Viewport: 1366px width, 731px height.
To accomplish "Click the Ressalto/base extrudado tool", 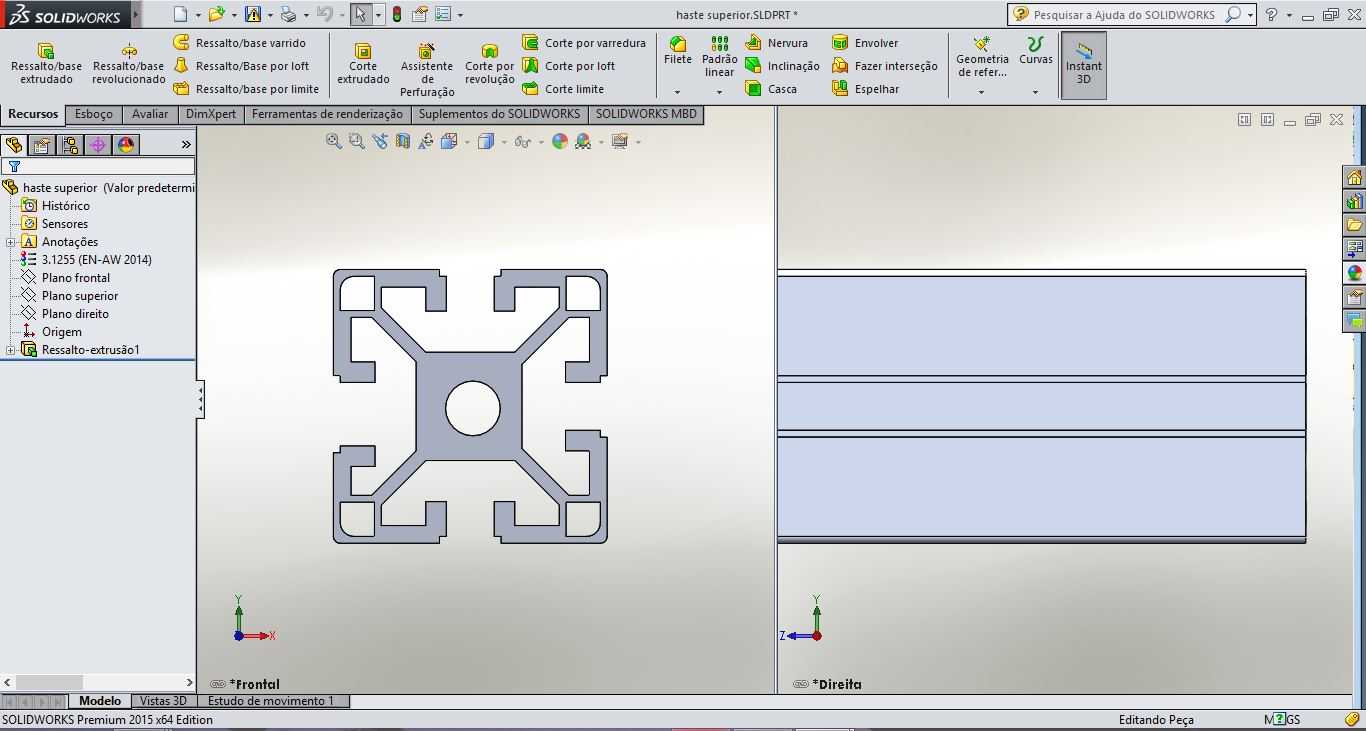I will [46, 64].
